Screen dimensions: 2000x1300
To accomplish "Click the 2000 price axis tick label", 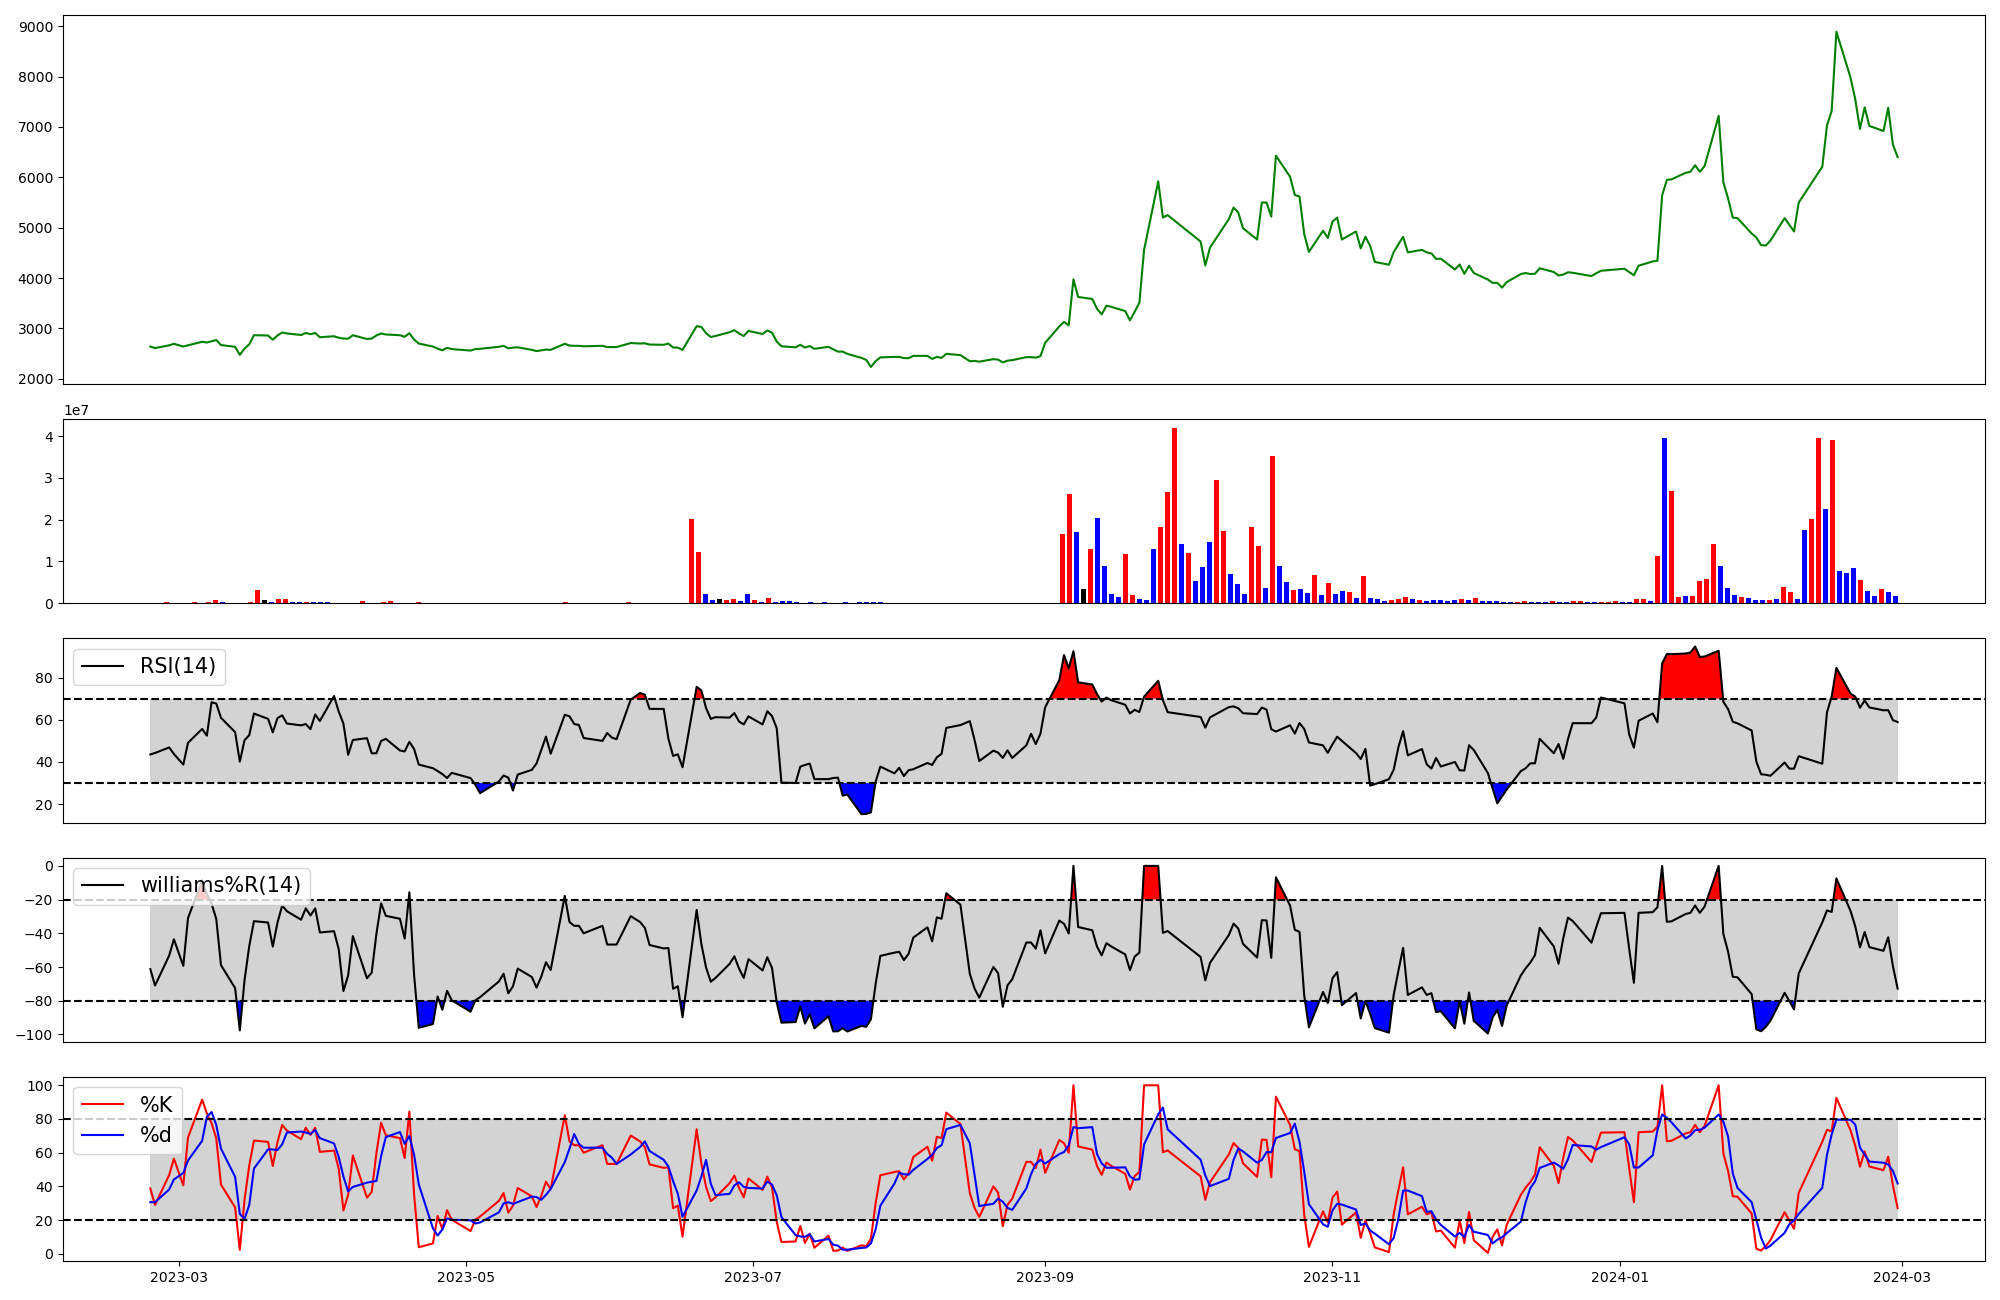I will click(x=36, y=379).
